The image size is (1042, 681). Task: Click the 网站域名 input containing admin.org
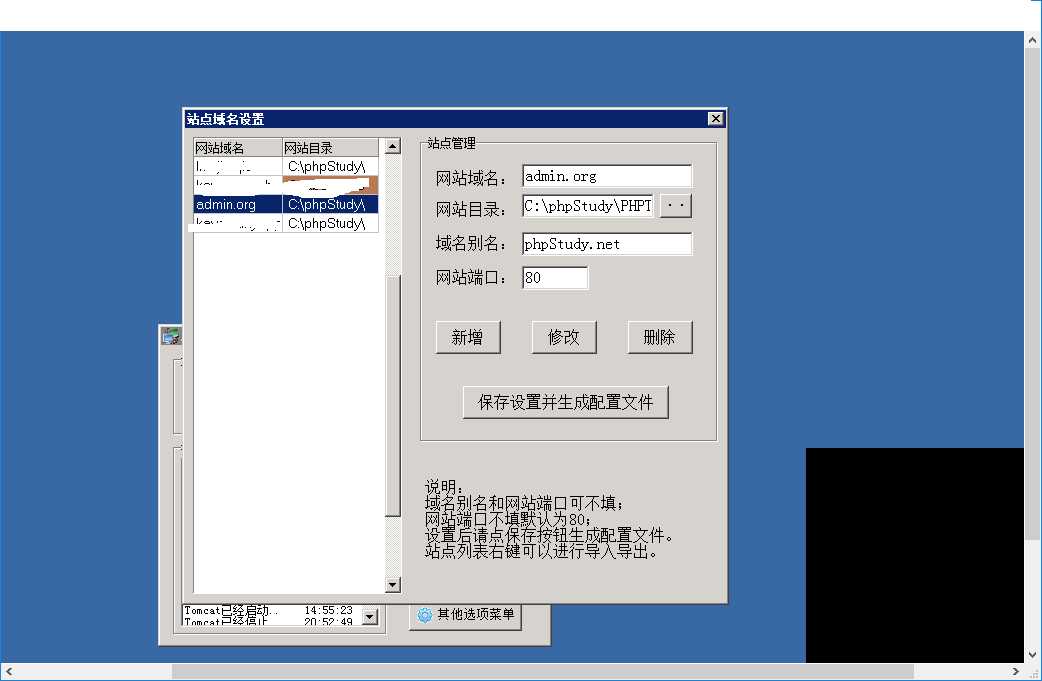pyautogui.click(x=607, y=176)
